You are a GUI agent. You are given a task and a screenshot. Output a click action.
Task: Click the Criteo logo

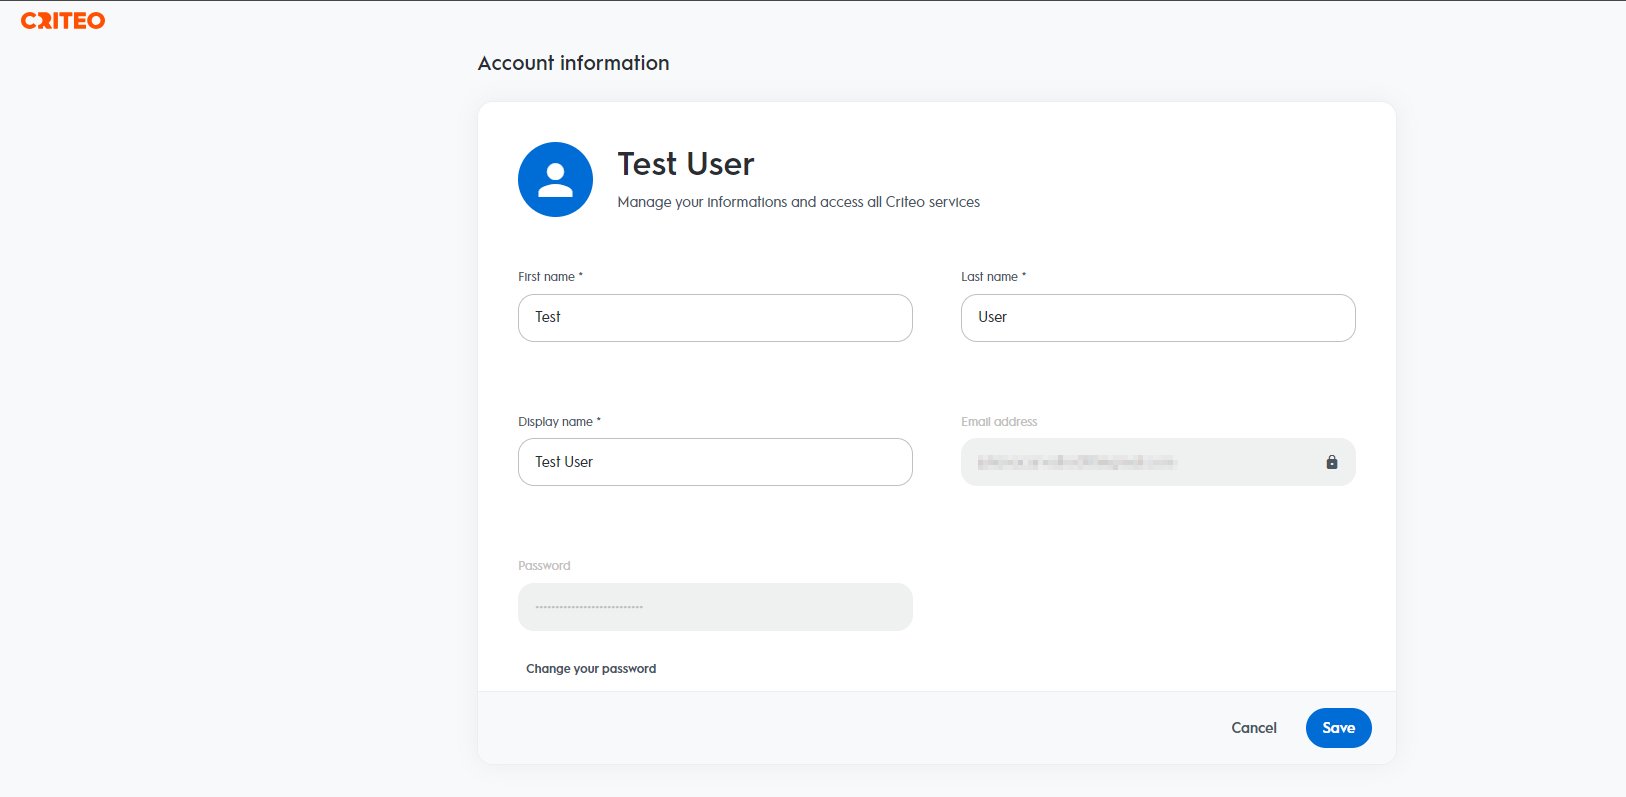[63, 20]
